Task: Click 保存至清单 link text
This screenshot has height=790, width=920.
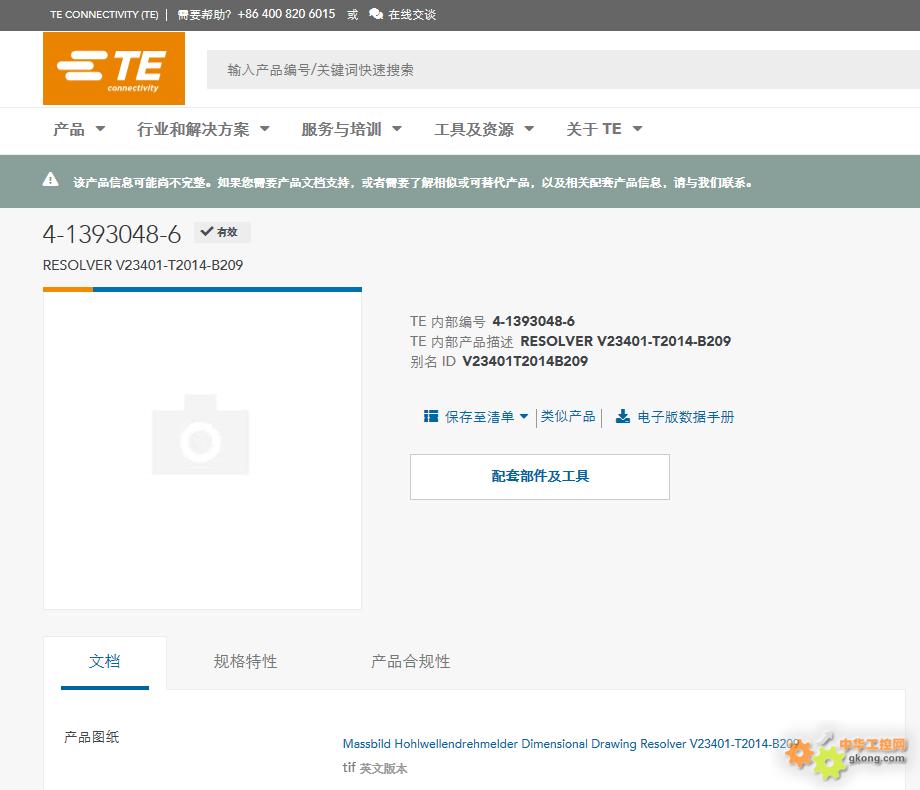Action: 479,417
